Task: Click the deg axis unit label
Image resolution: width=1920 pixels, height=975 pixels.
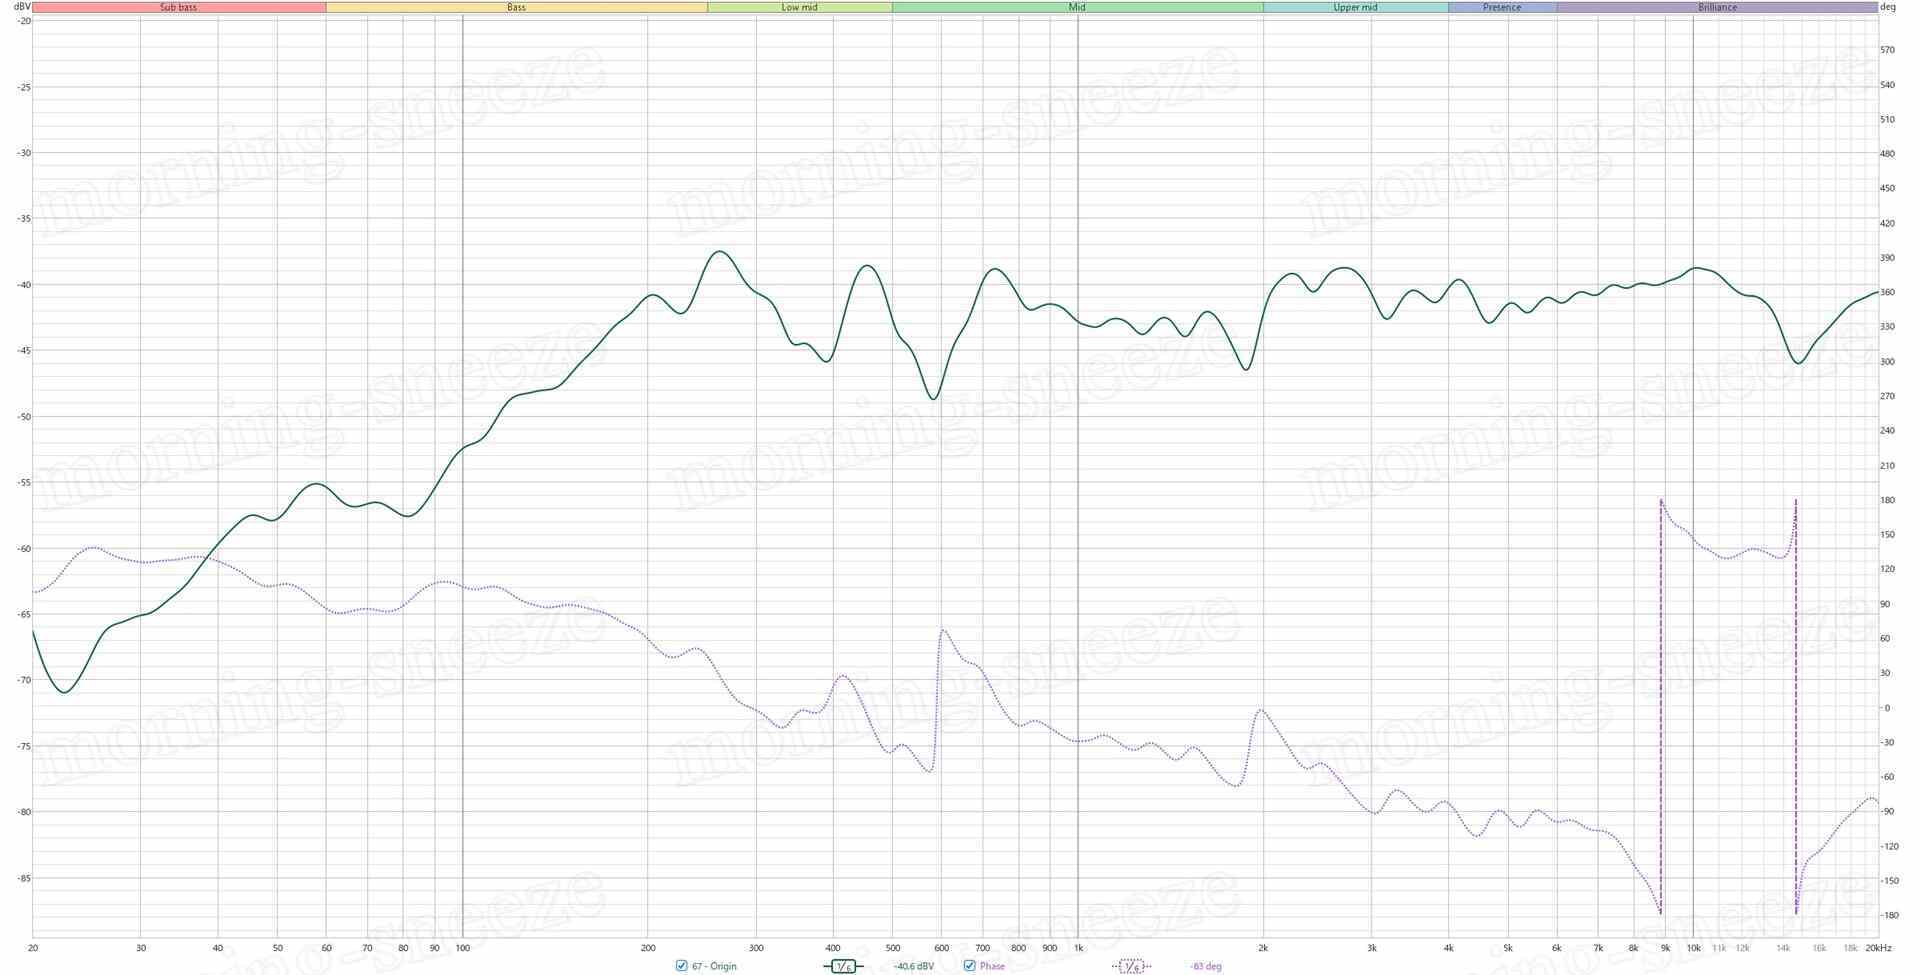Action: pyautogui.click(x=1888, y=7)
